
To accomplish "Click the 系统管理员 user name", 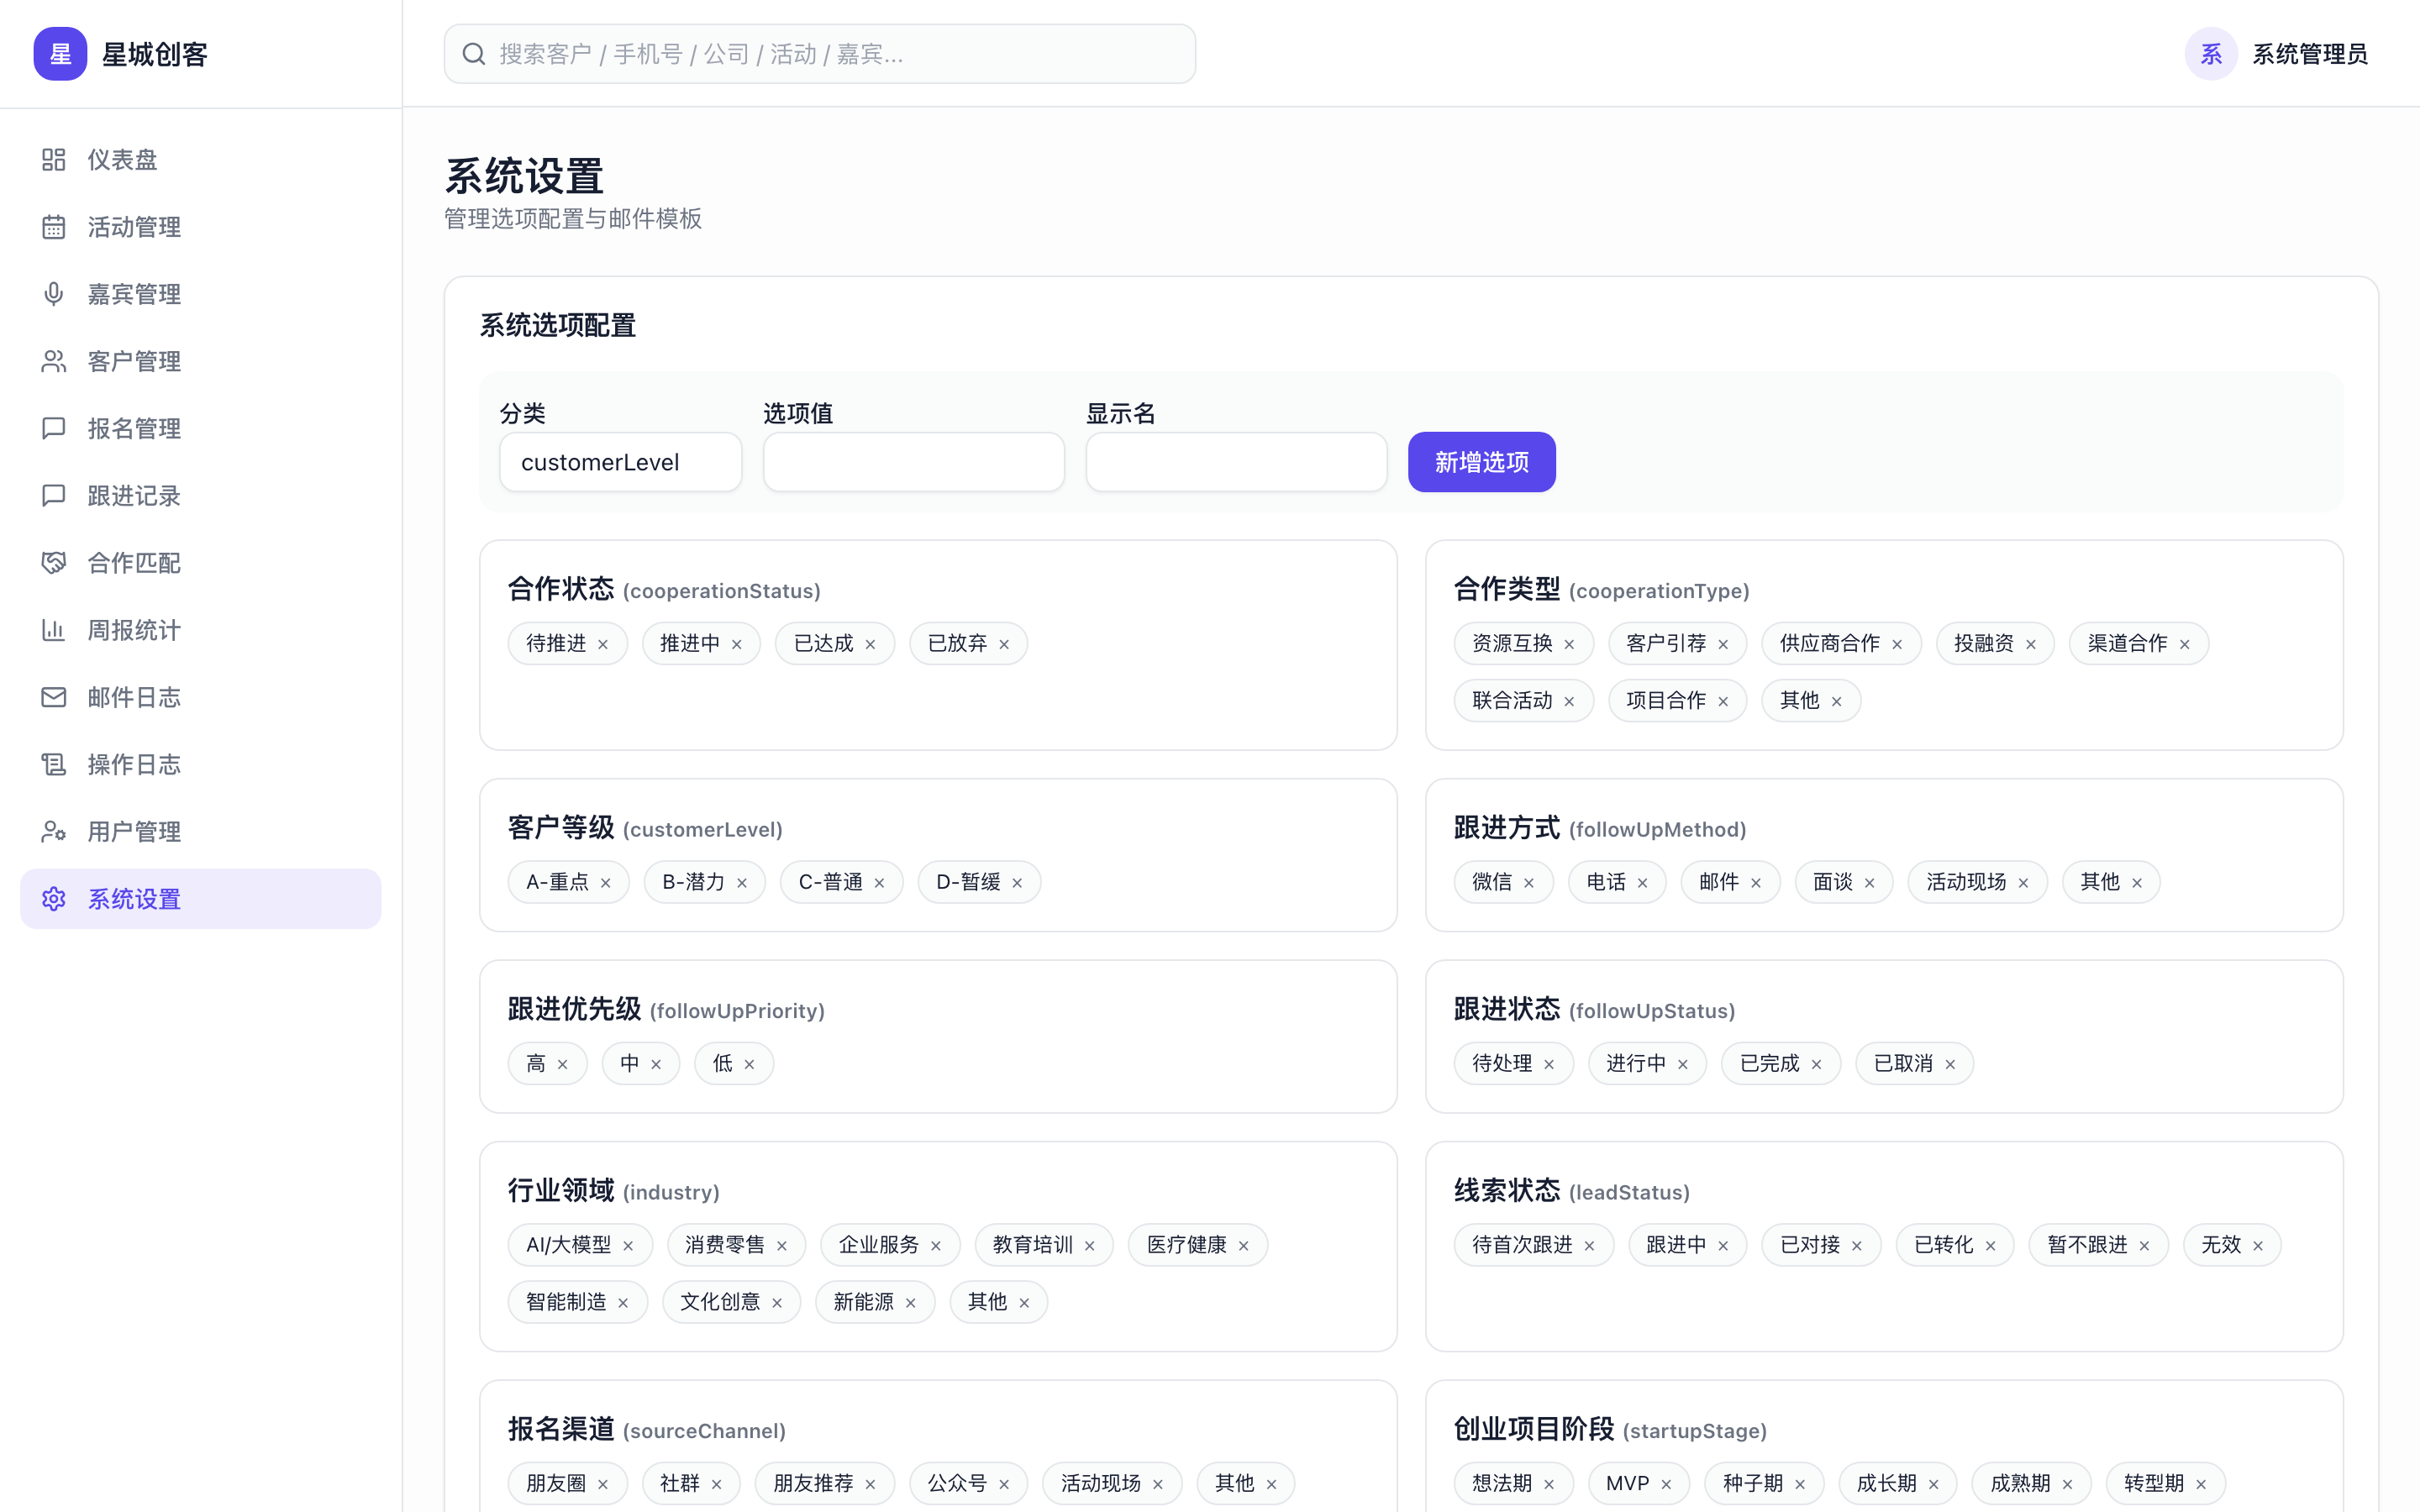I will 2309,54.
